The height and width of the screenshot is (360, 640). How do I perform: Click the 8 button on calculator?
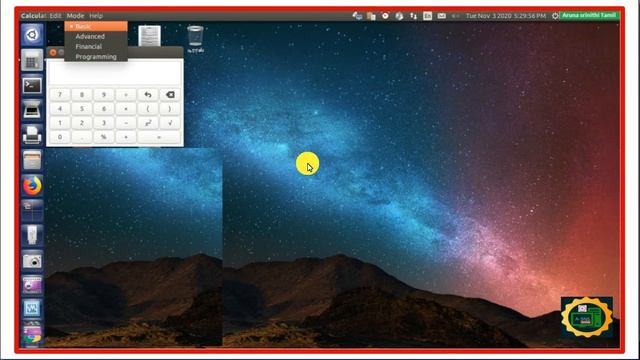[x=82, y=95]
